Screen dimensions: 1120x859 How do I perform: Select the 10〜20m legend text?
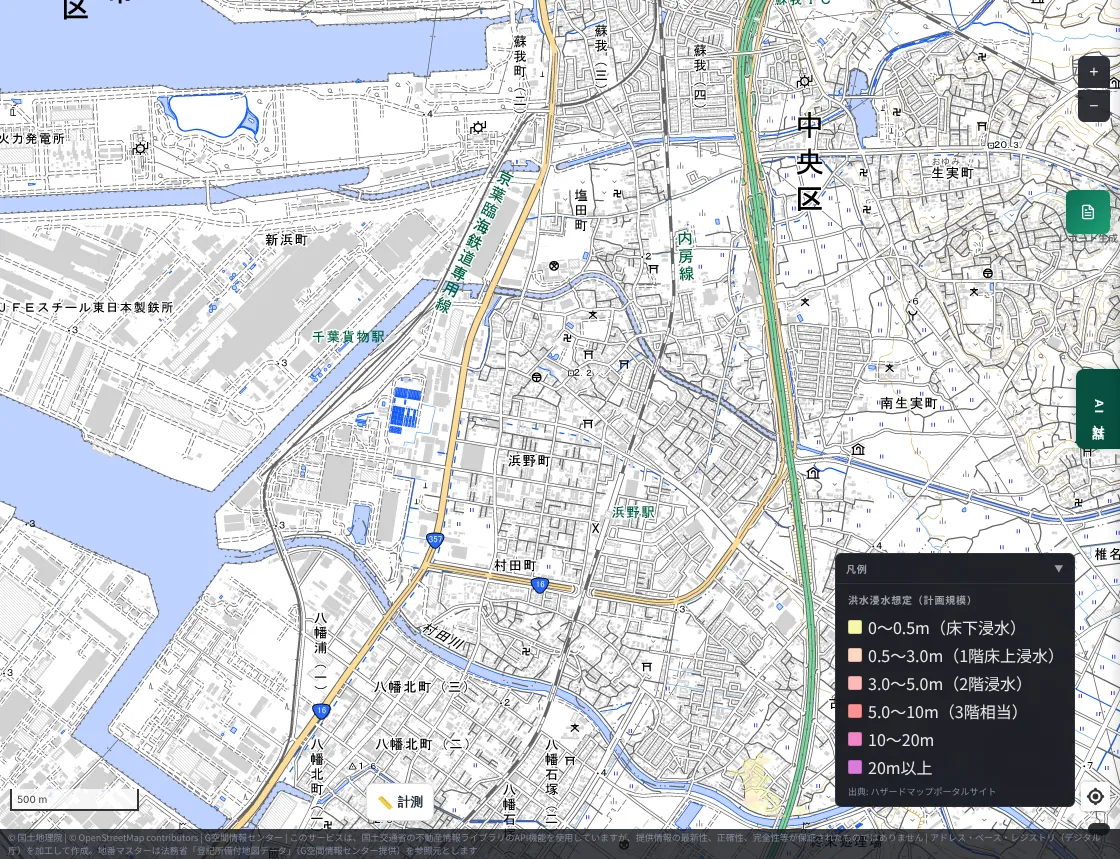pos(901,740)
